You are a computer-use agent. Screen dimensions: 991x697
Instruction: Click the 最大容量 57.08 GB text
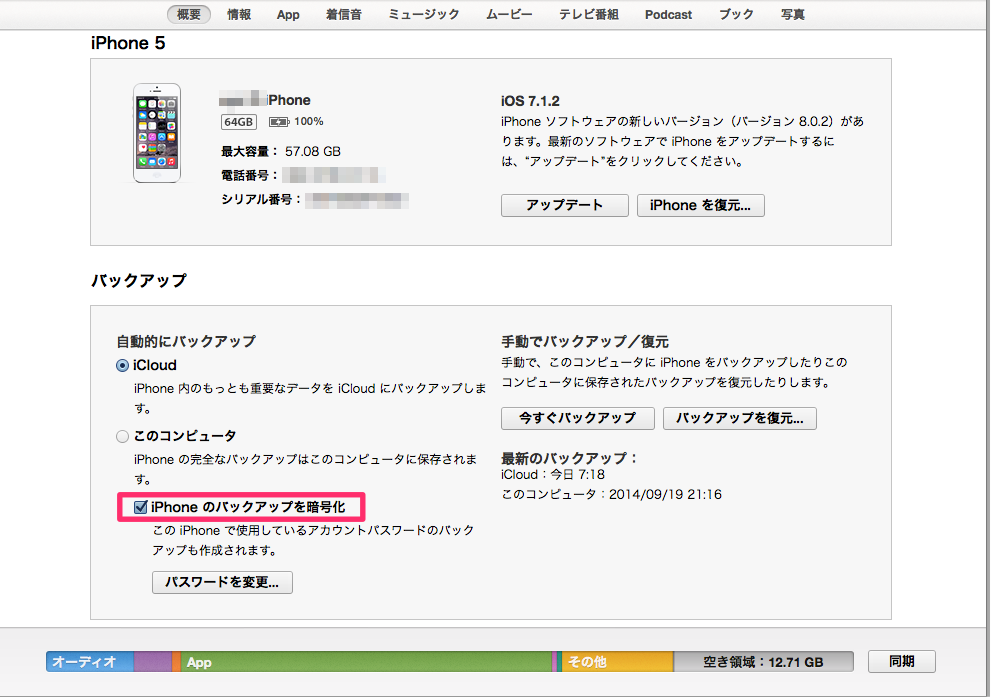281,152
